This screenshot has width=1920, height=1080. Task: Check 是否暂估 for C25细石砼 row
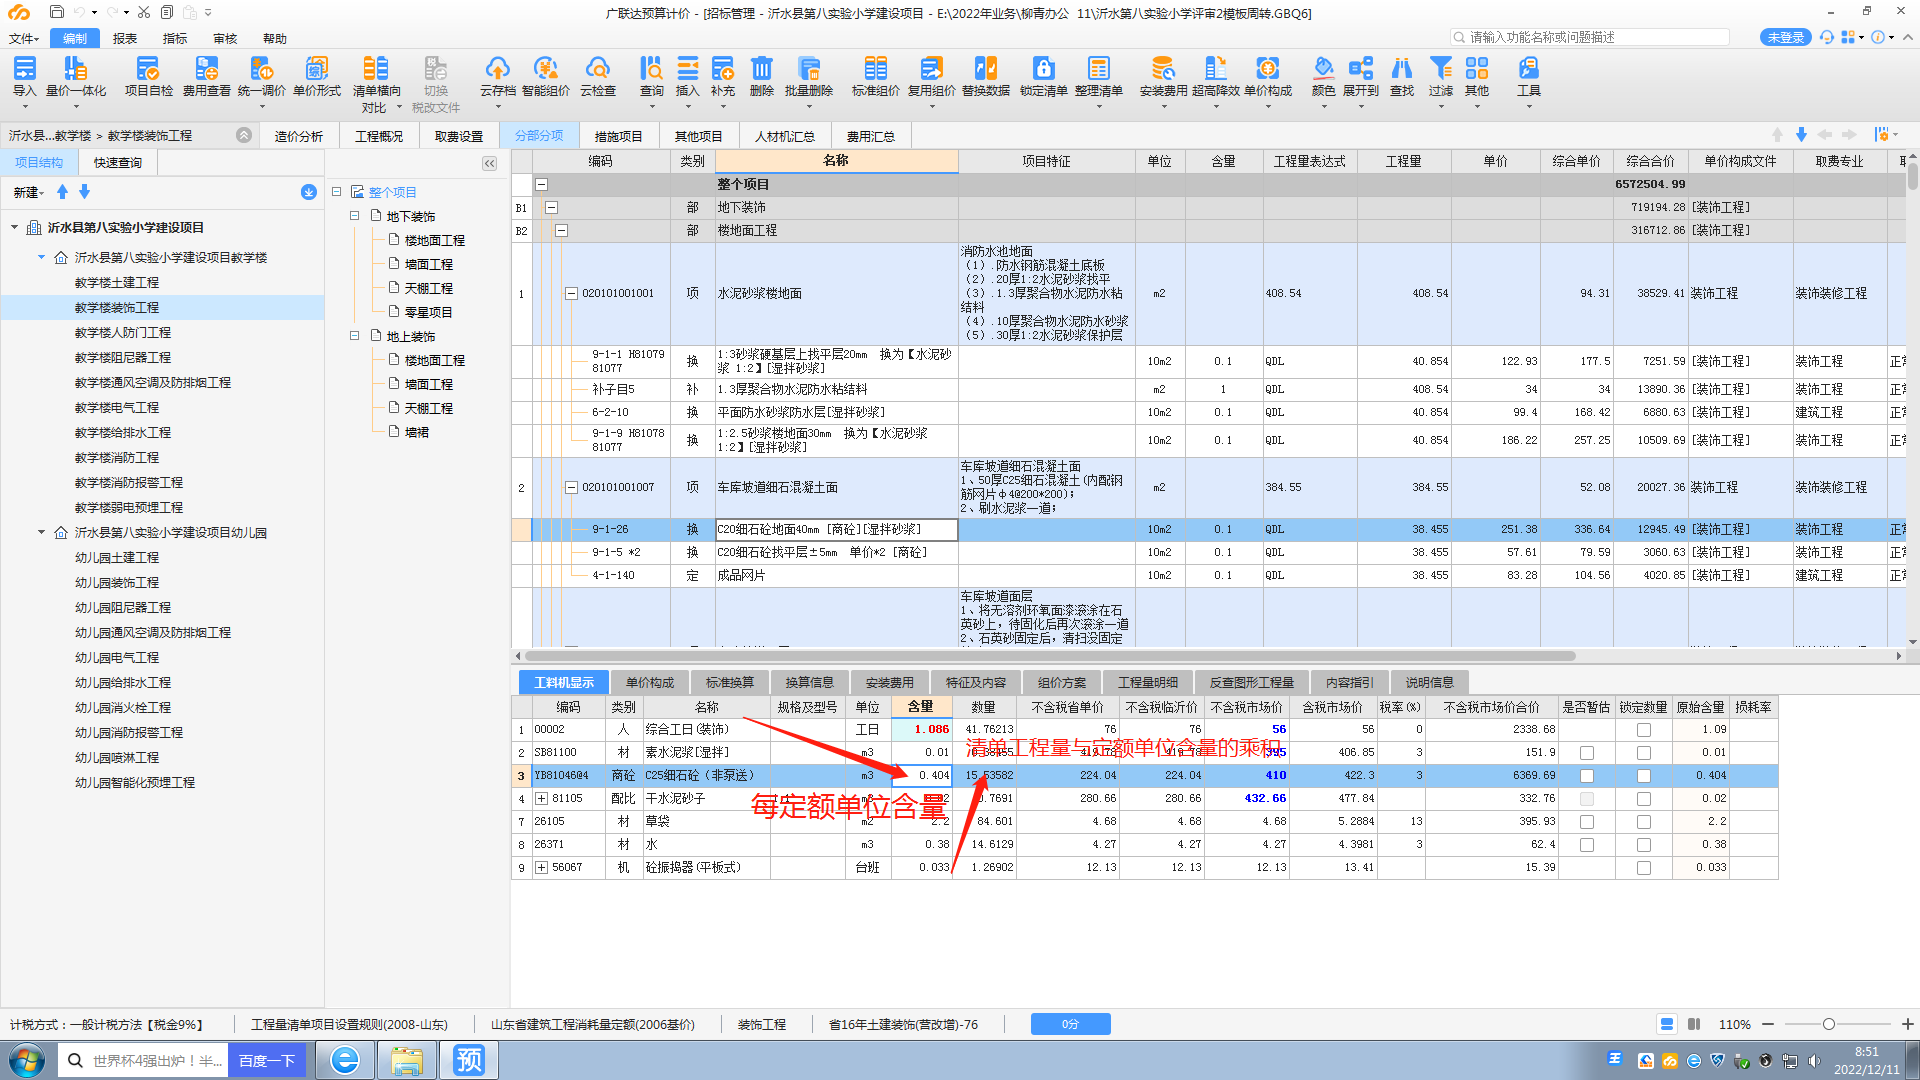1587,776
